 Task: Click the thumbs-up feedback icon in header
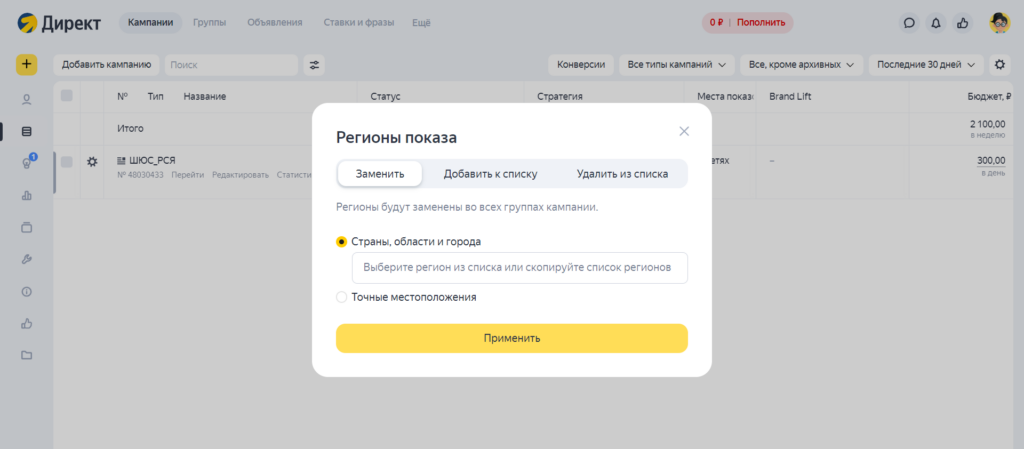point(963,22)
